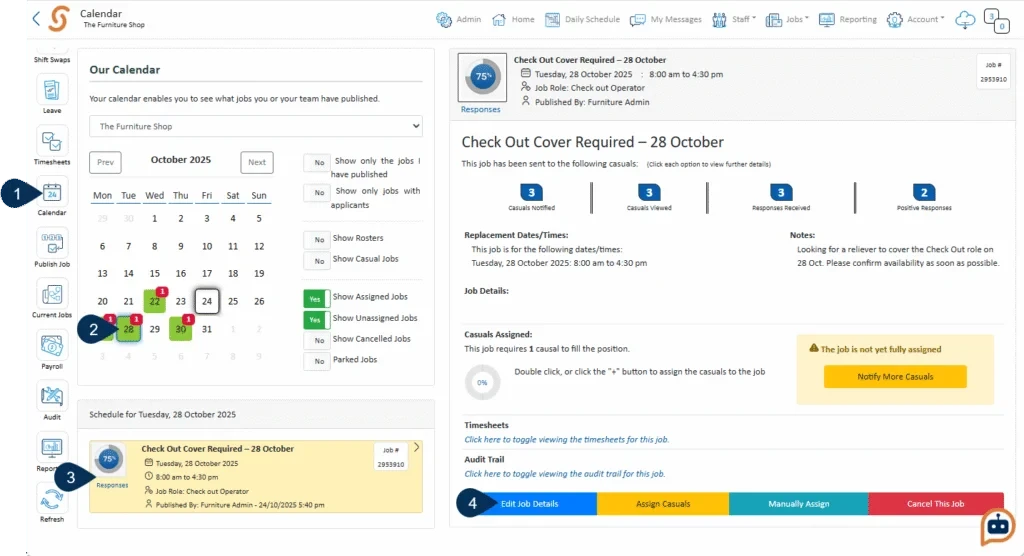Toggle Show only jobs with applicants
The width and height of the screenshot is (1024, 556).
click(316, 192)
